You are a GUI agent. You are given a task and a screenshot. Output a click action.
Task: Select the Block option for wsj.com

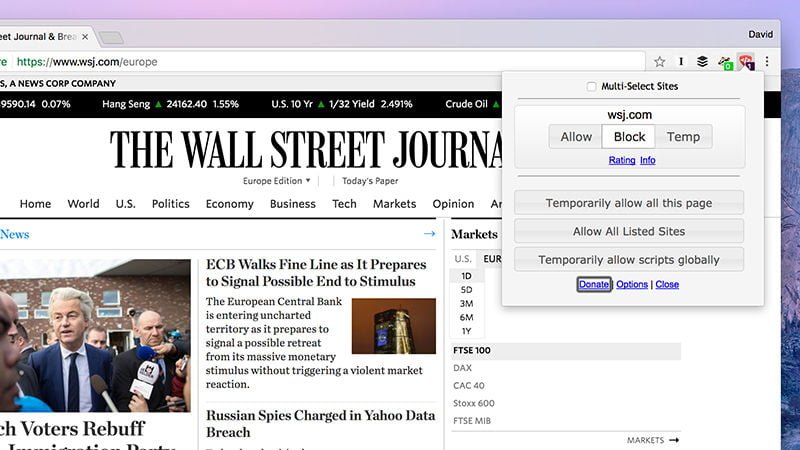point(629,137)
